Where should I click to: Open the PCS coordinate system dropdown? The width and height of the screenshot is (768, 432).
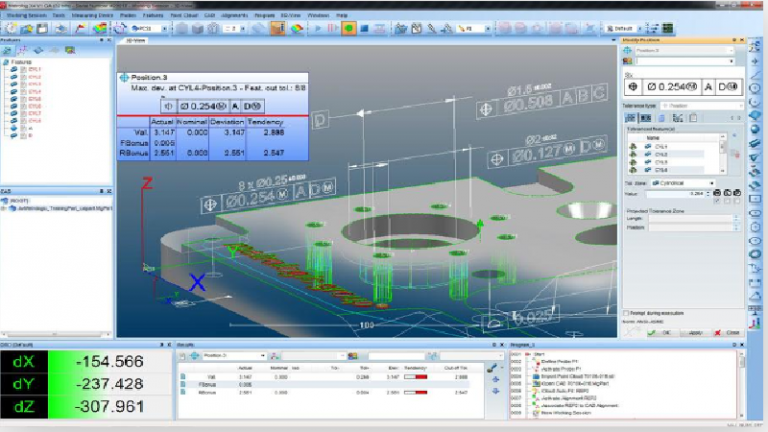(x=164, y=28)
